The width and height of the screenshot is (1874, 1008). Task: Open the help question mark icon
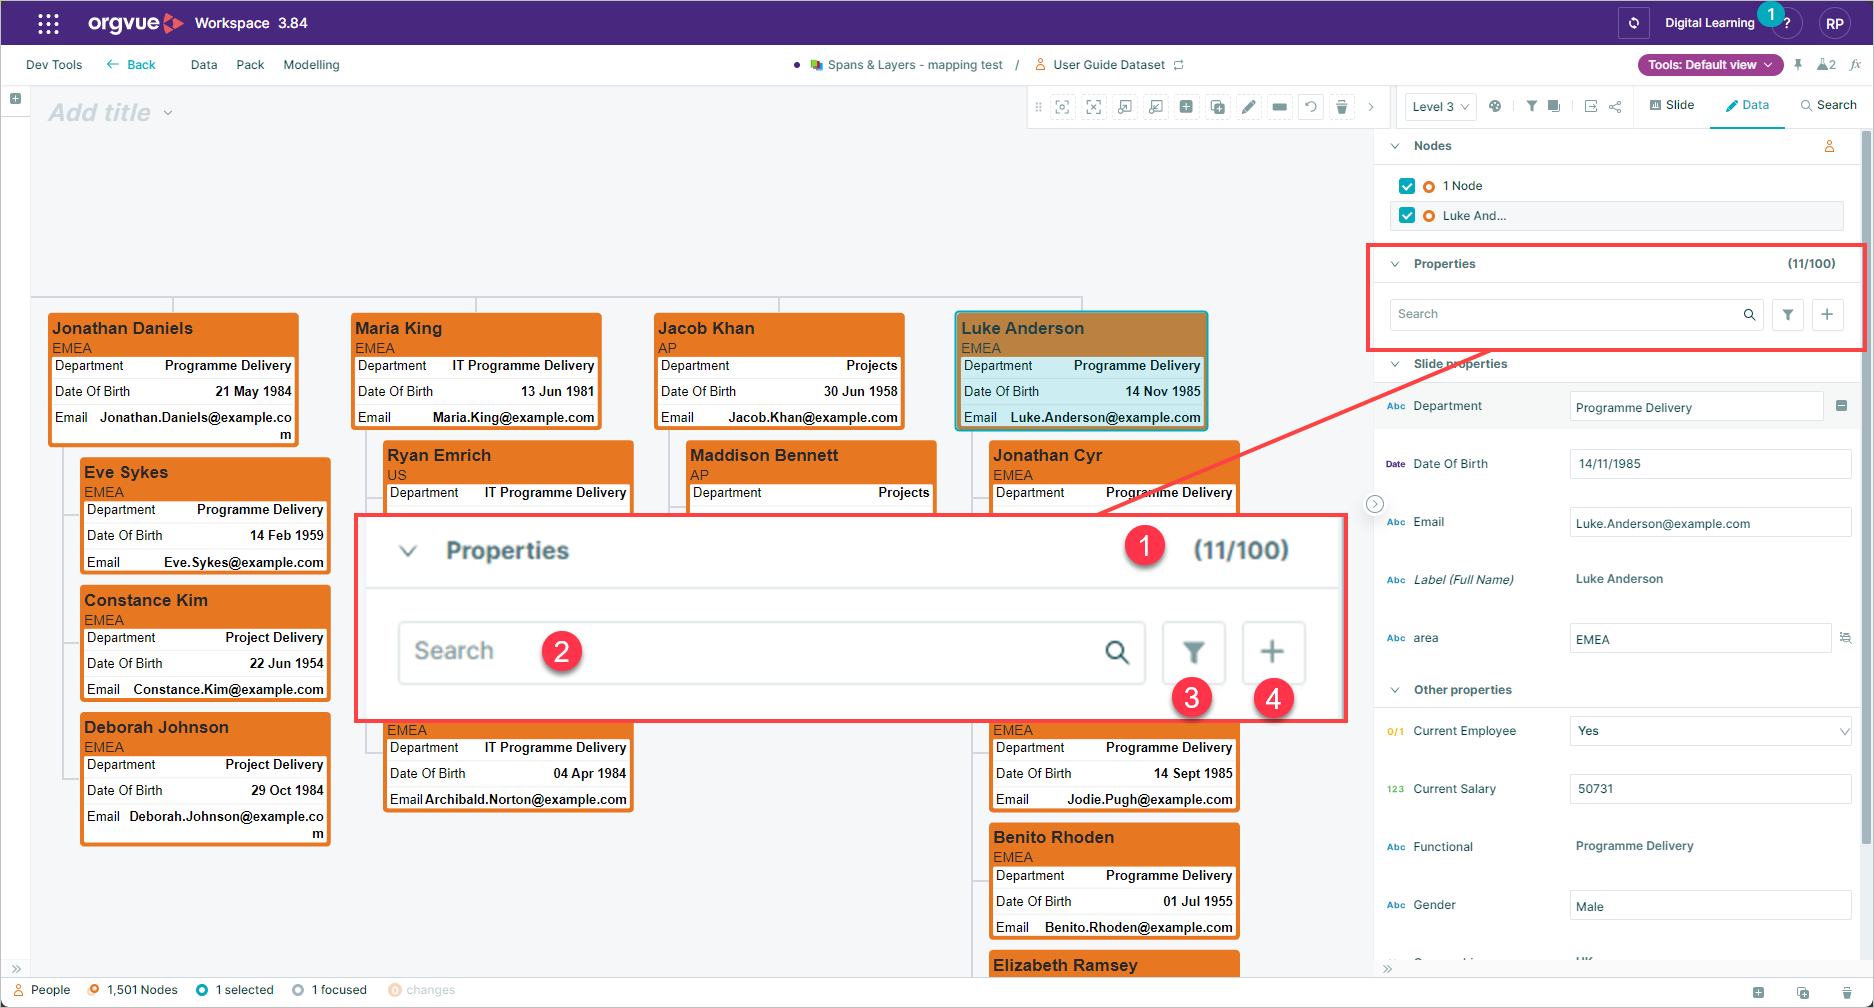1786,24
